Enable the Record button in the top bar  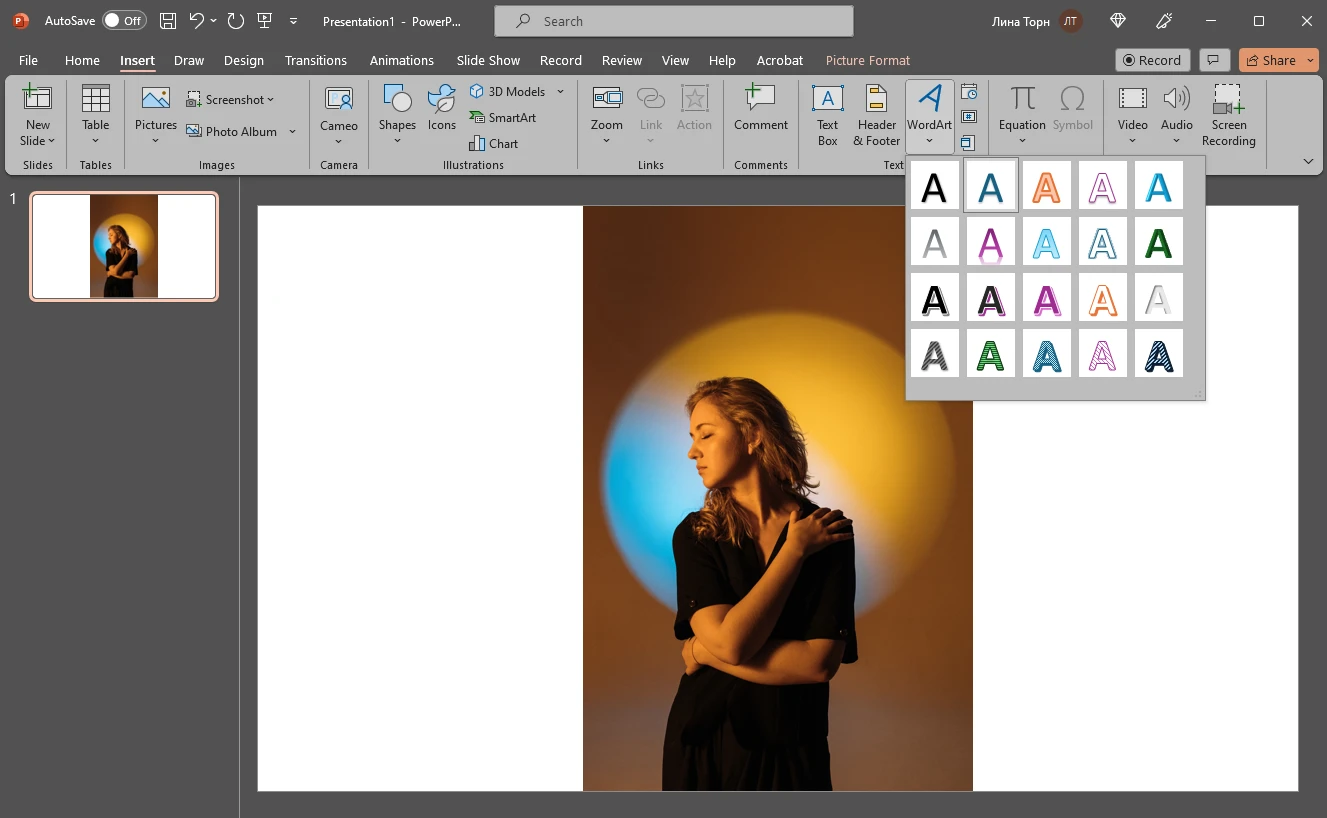(x=1152, y=60)
